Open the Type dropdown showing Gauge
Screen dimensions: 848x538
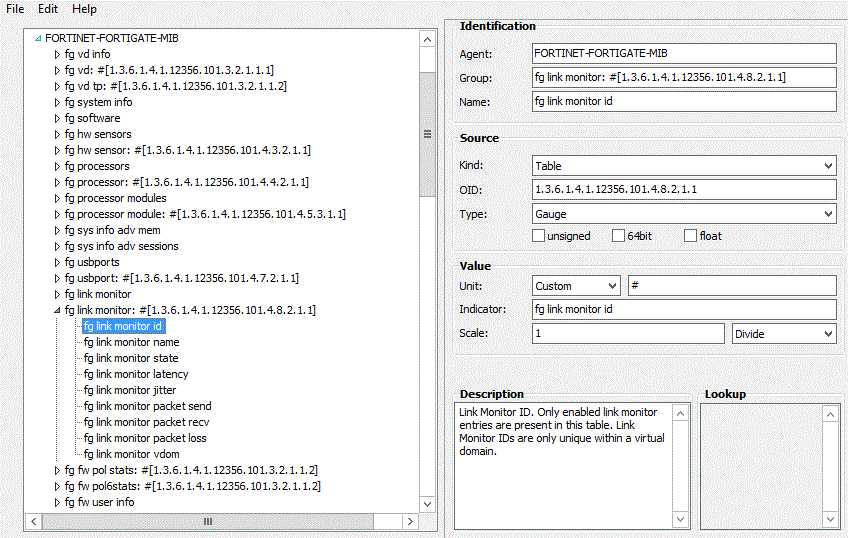684,214
